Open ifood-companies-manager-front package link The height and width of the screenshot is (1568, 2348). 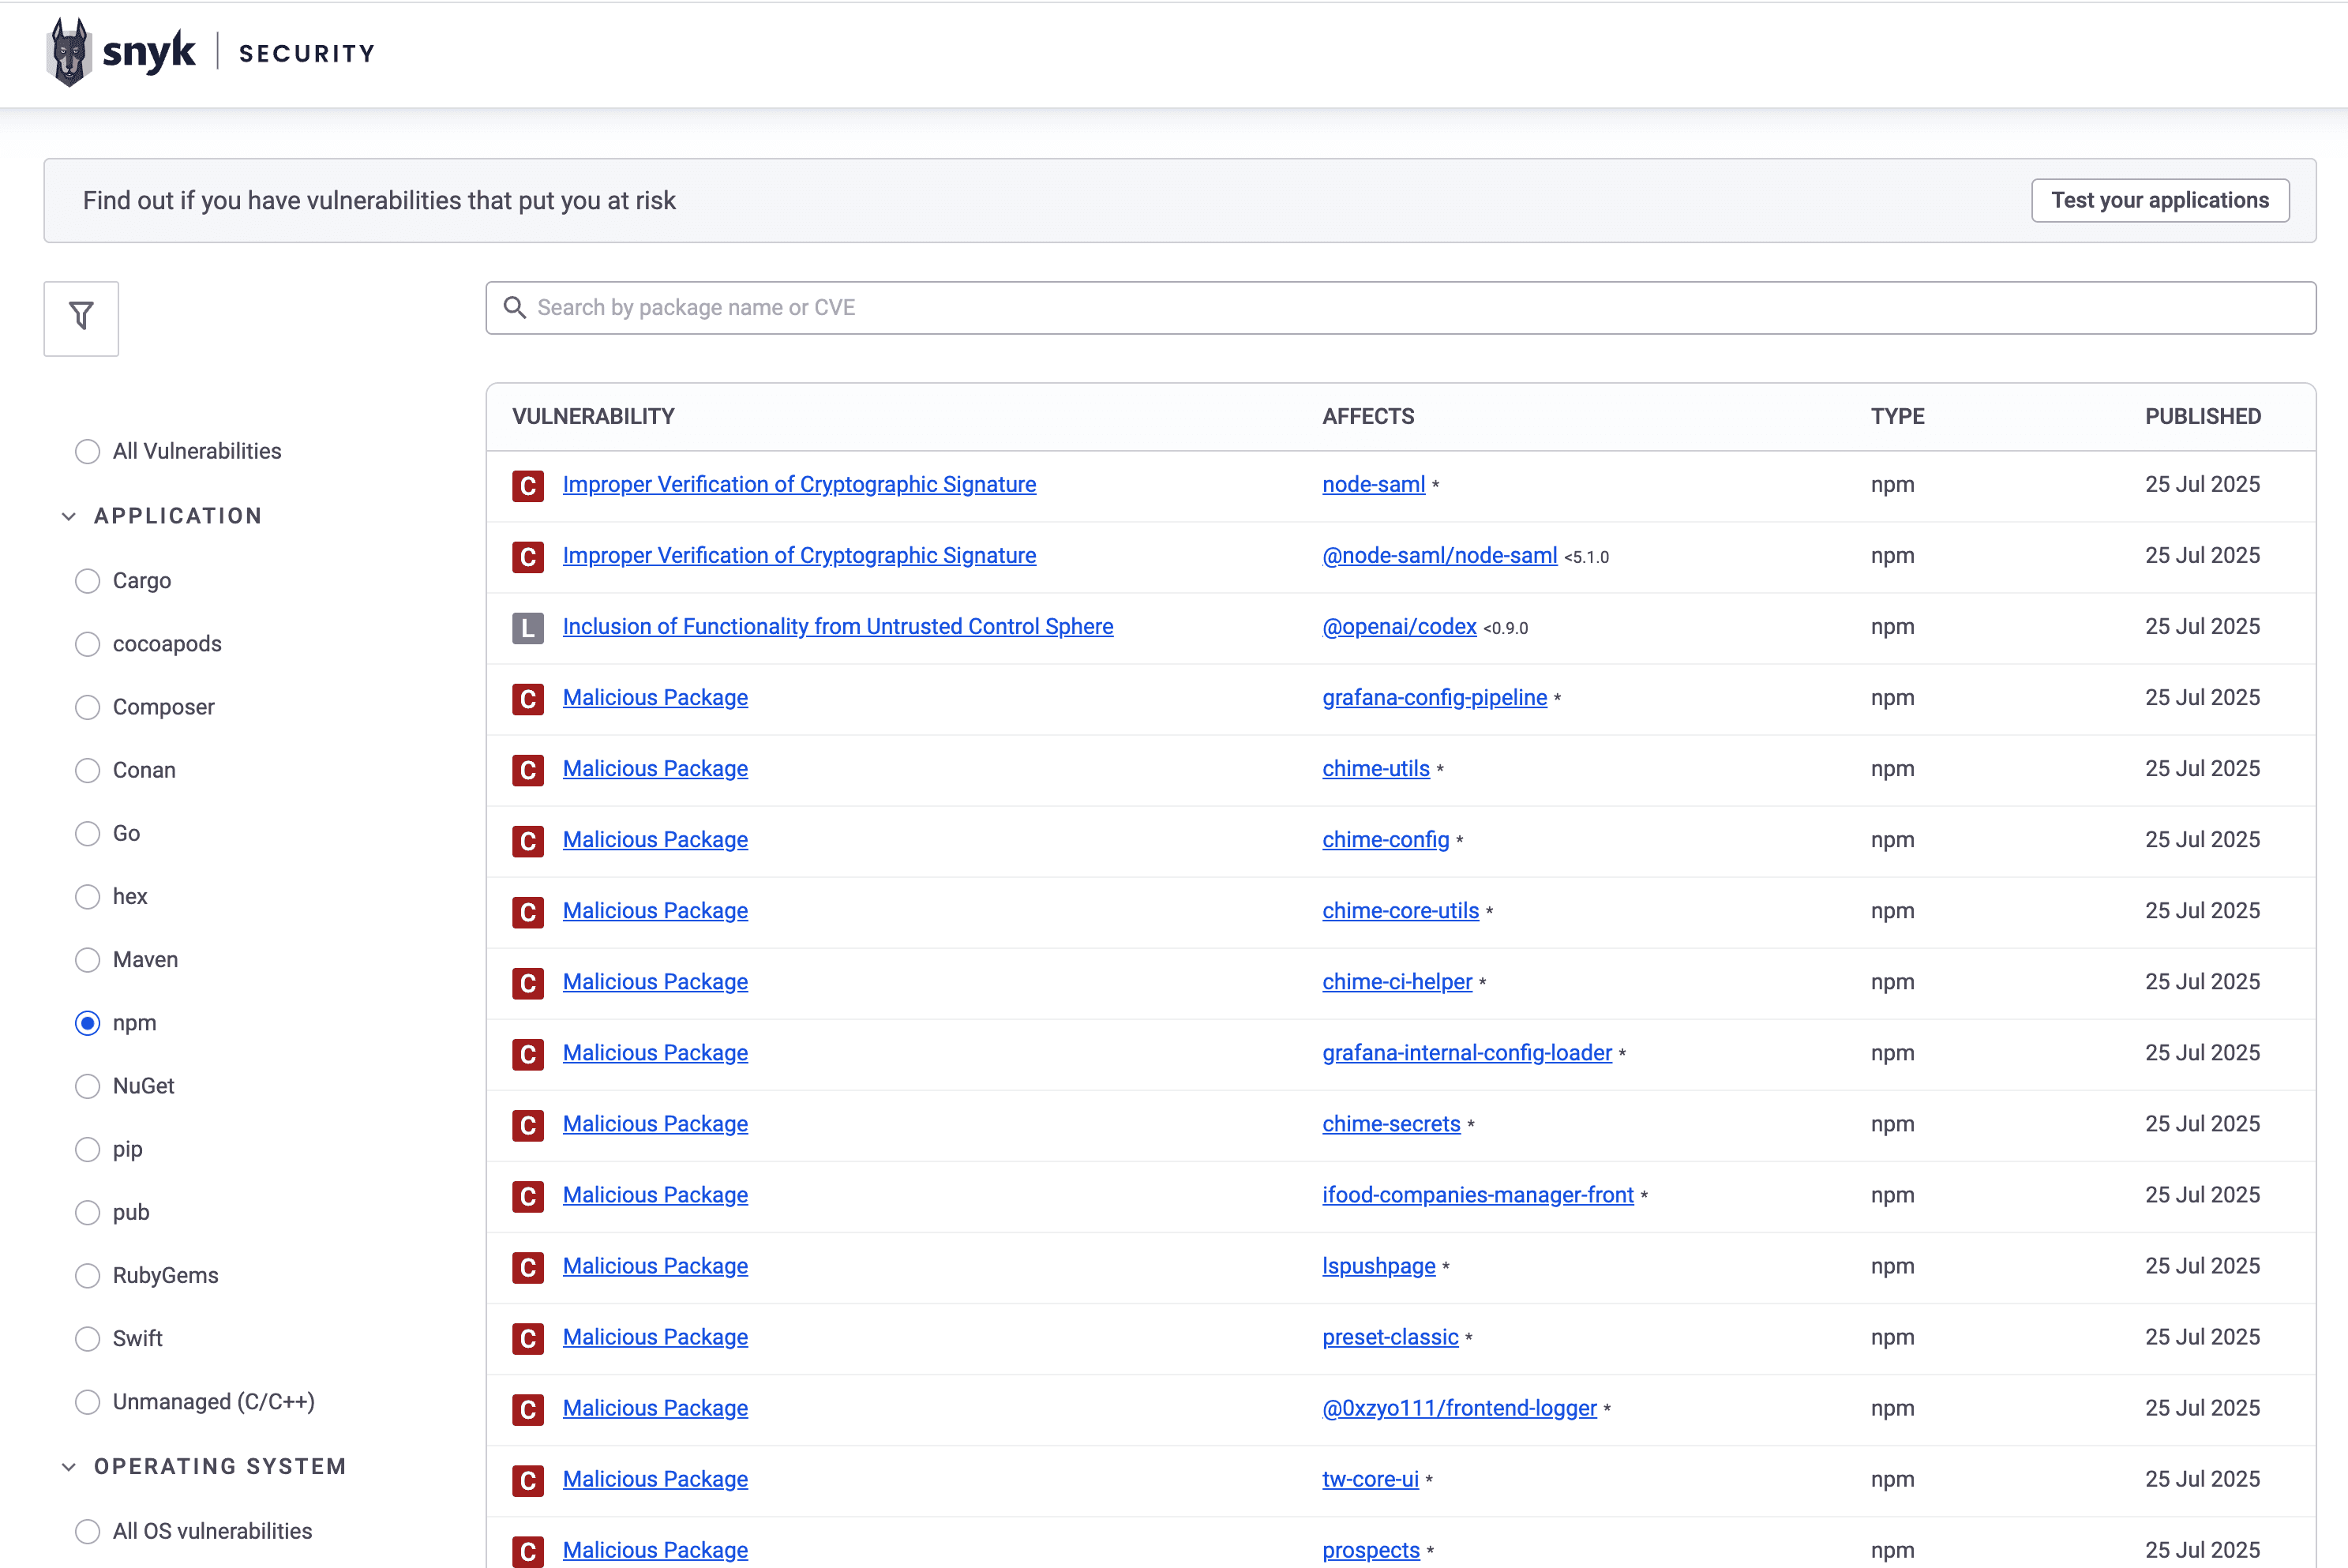point(1478,1195)
